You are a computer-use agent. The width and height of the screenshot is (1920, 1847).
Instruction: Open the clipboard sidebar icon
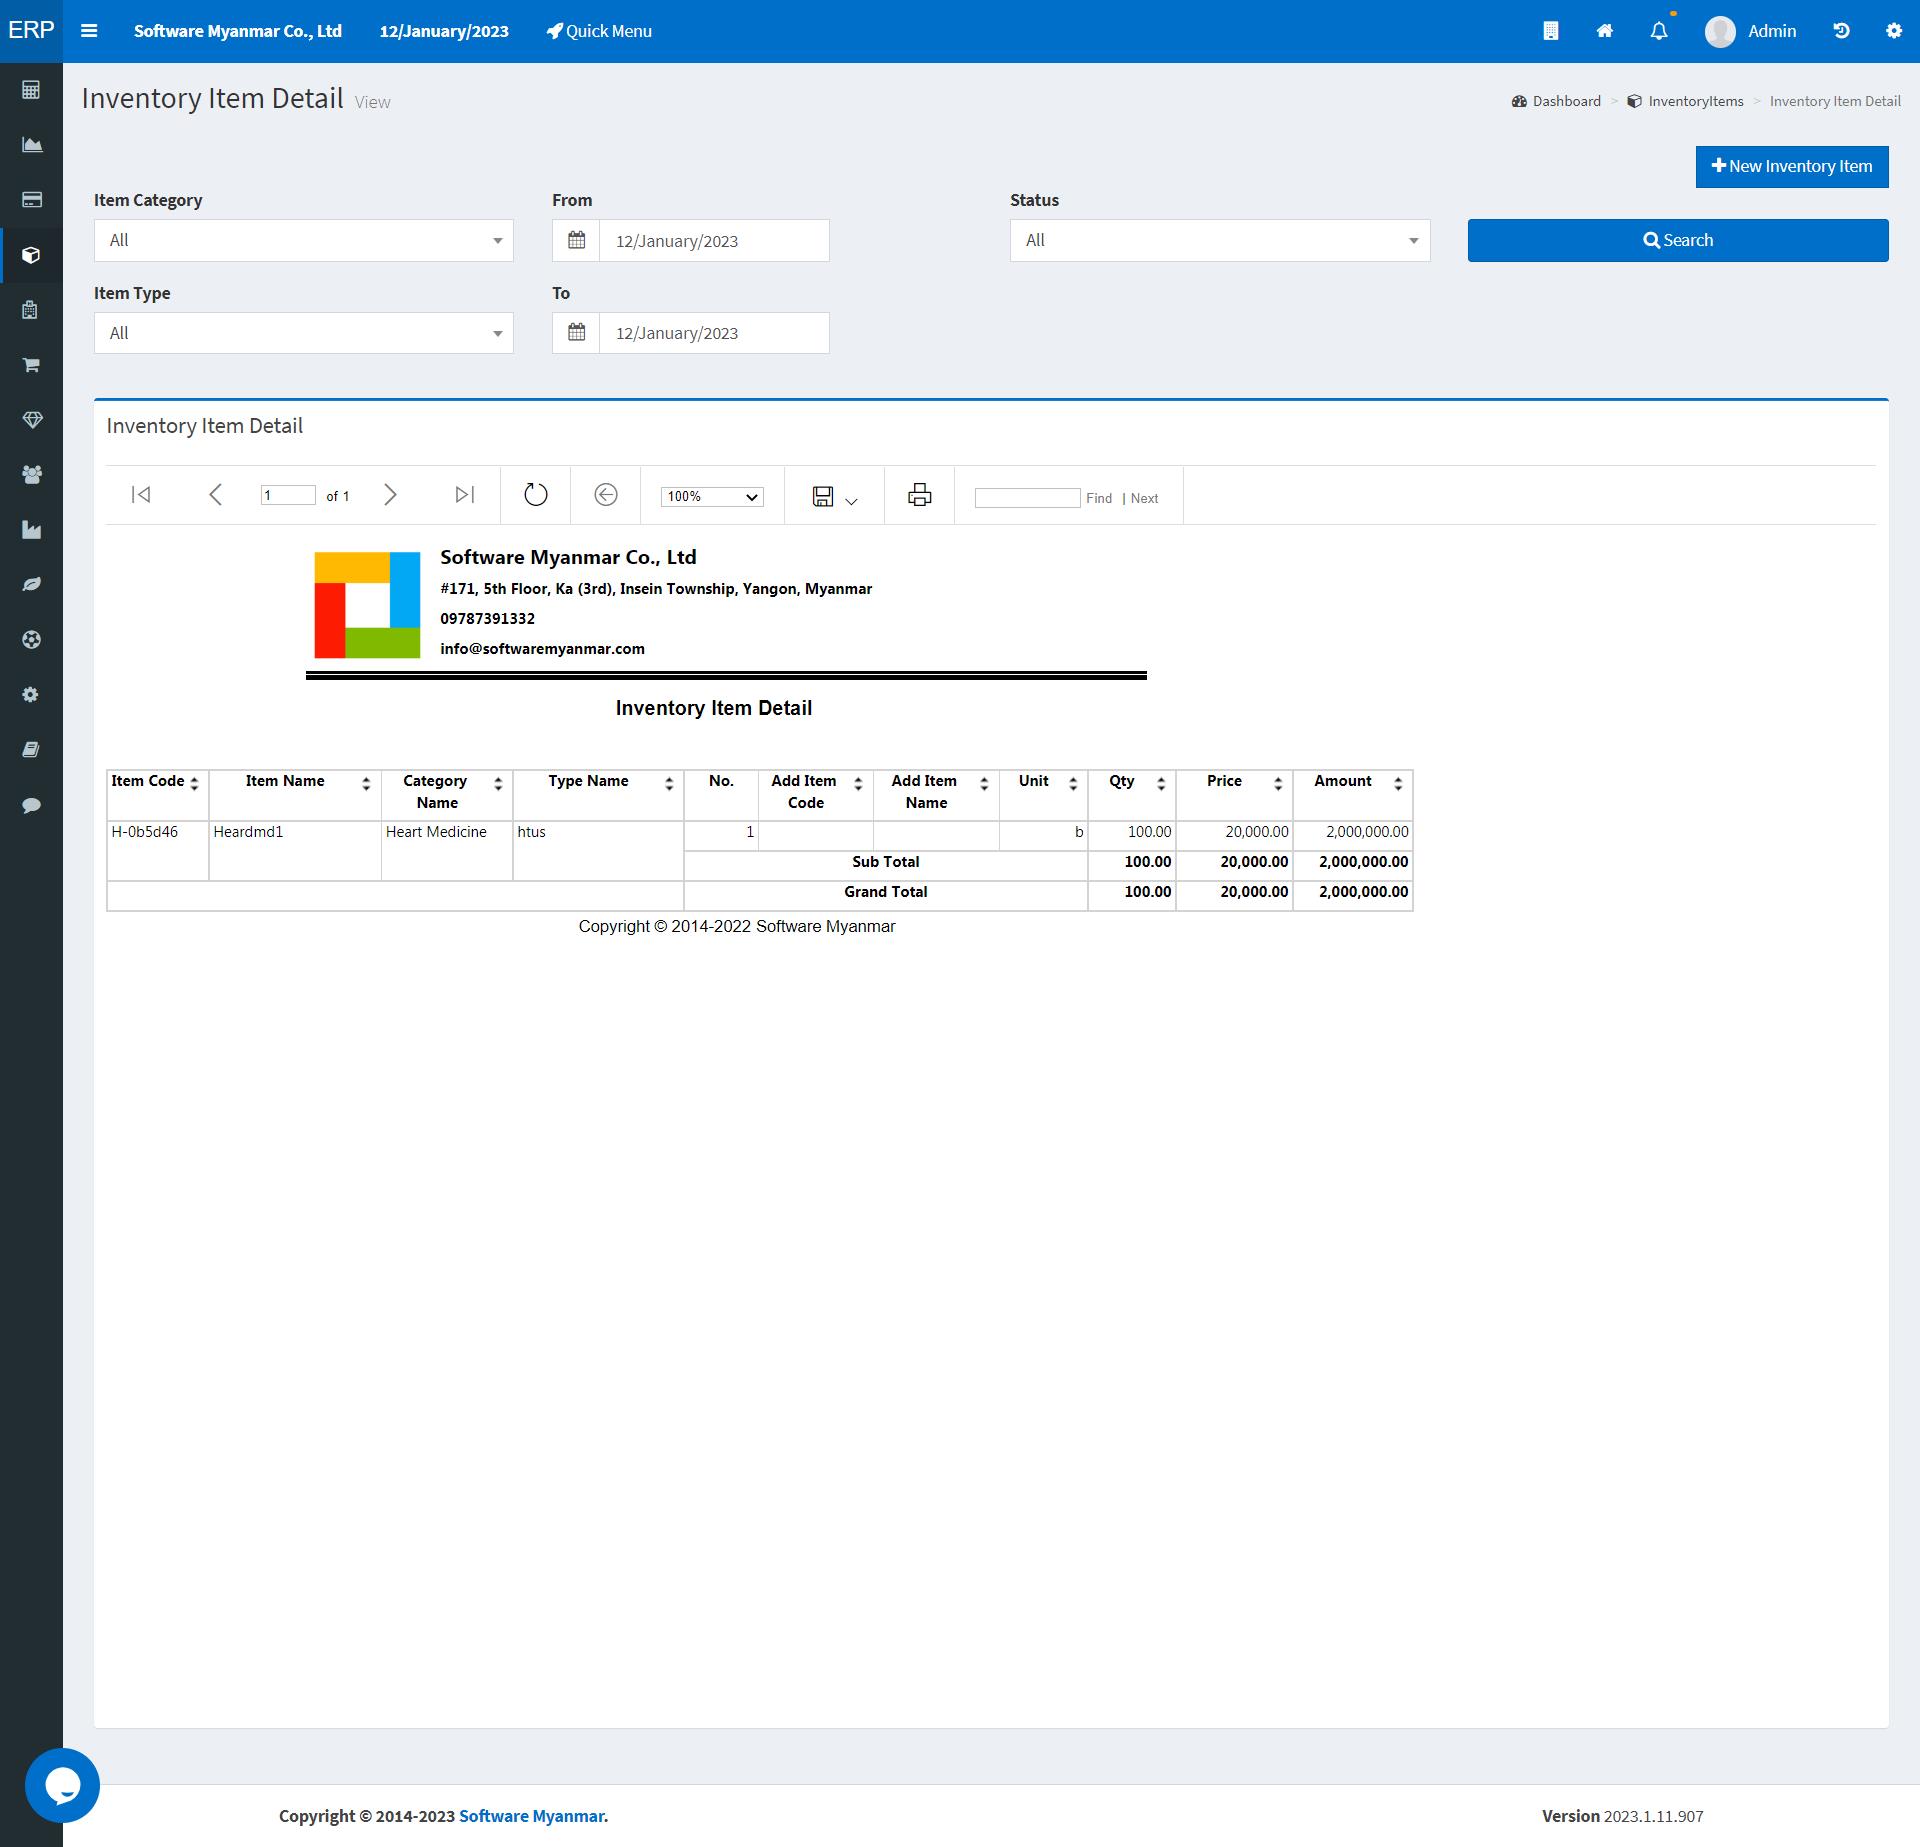[x=31, y=310]
